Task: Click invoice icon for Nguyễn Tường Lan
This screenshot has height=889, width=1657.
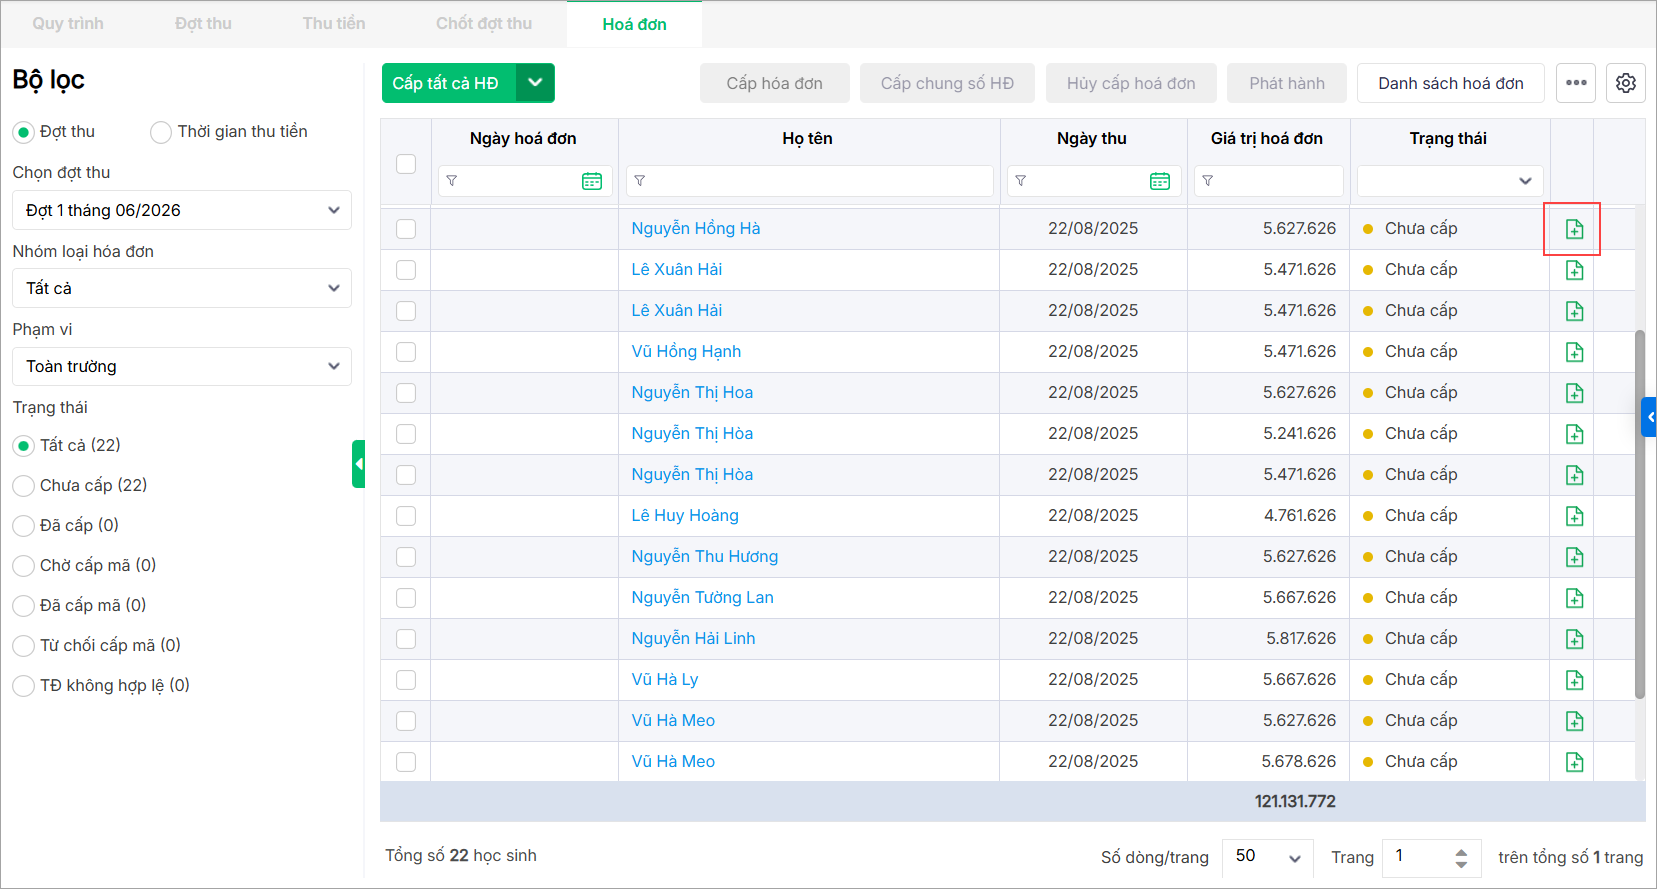Action: 1574,598
